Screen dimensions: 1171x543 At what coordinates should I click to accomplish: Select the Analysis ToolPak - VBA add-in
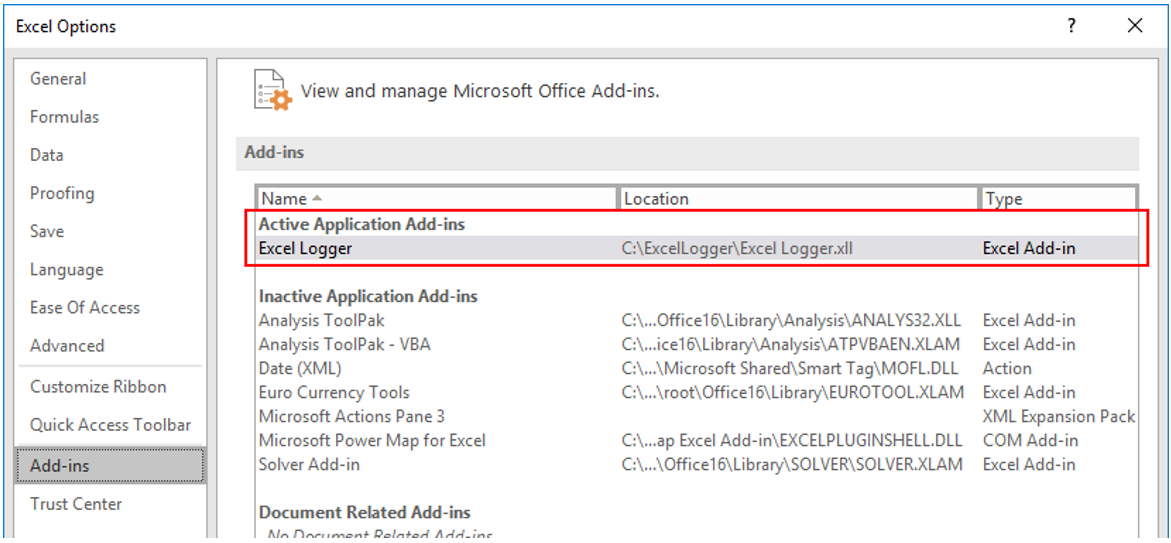[345, 344]
